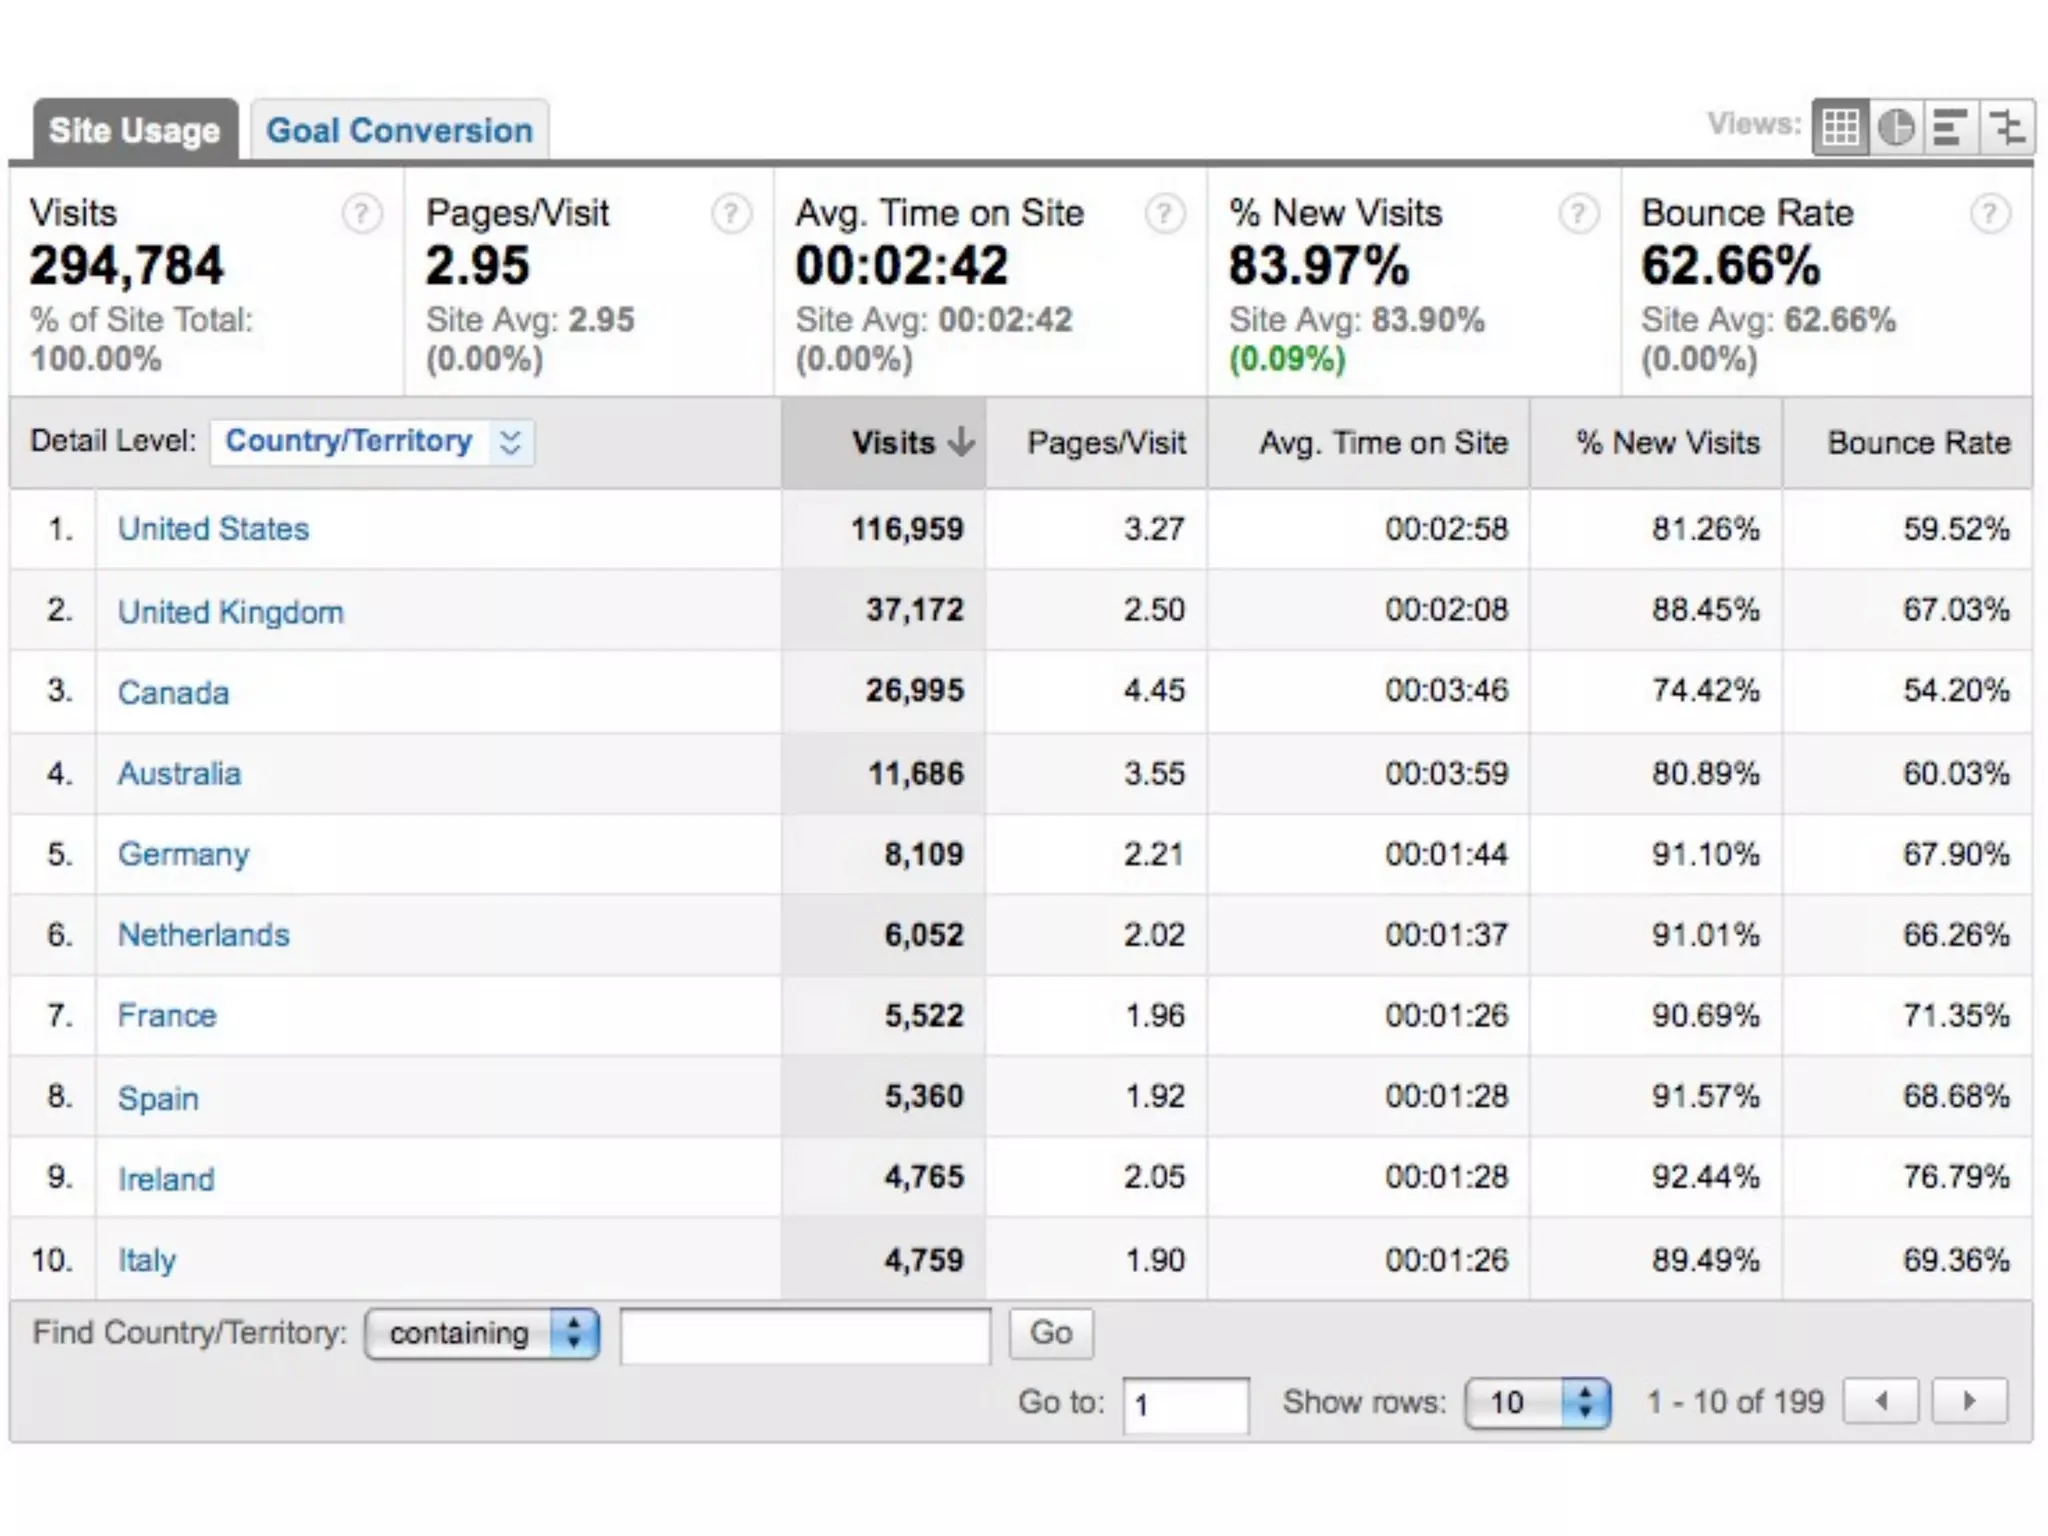The width and height of the screenshot is (2048, 1536).
Task: Switch to comparison view icon
Action: coord(2006,128)
